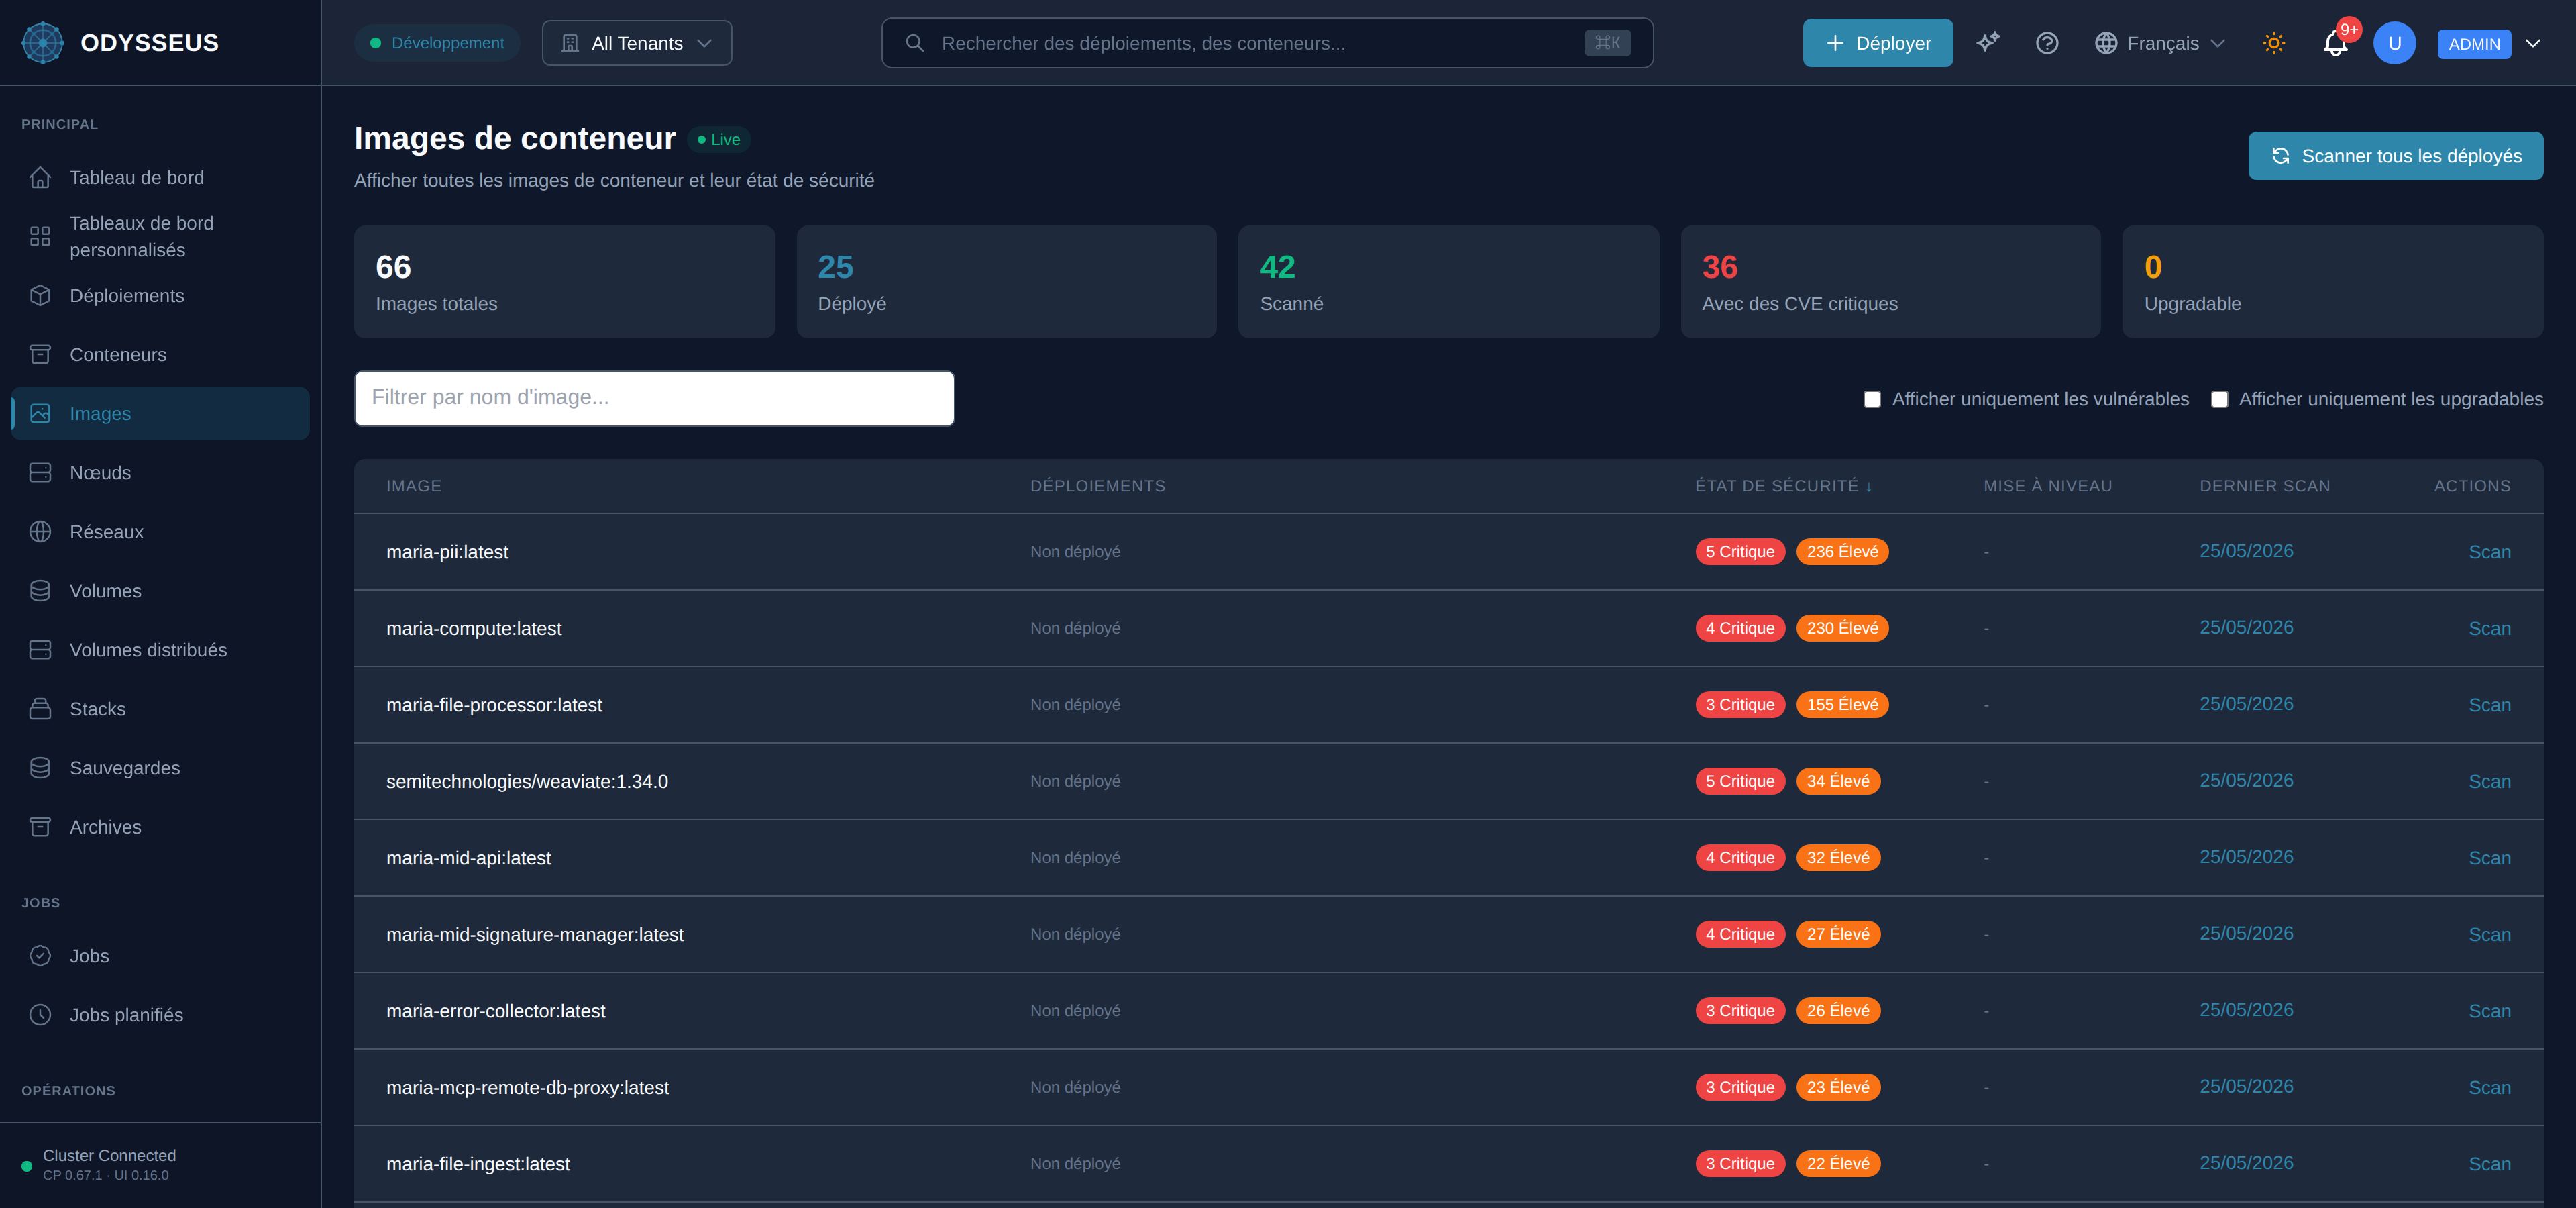Open the AI sparkle assistant icon
The height and width of the screenshot is (1208, 2576).
[1988, 43]
